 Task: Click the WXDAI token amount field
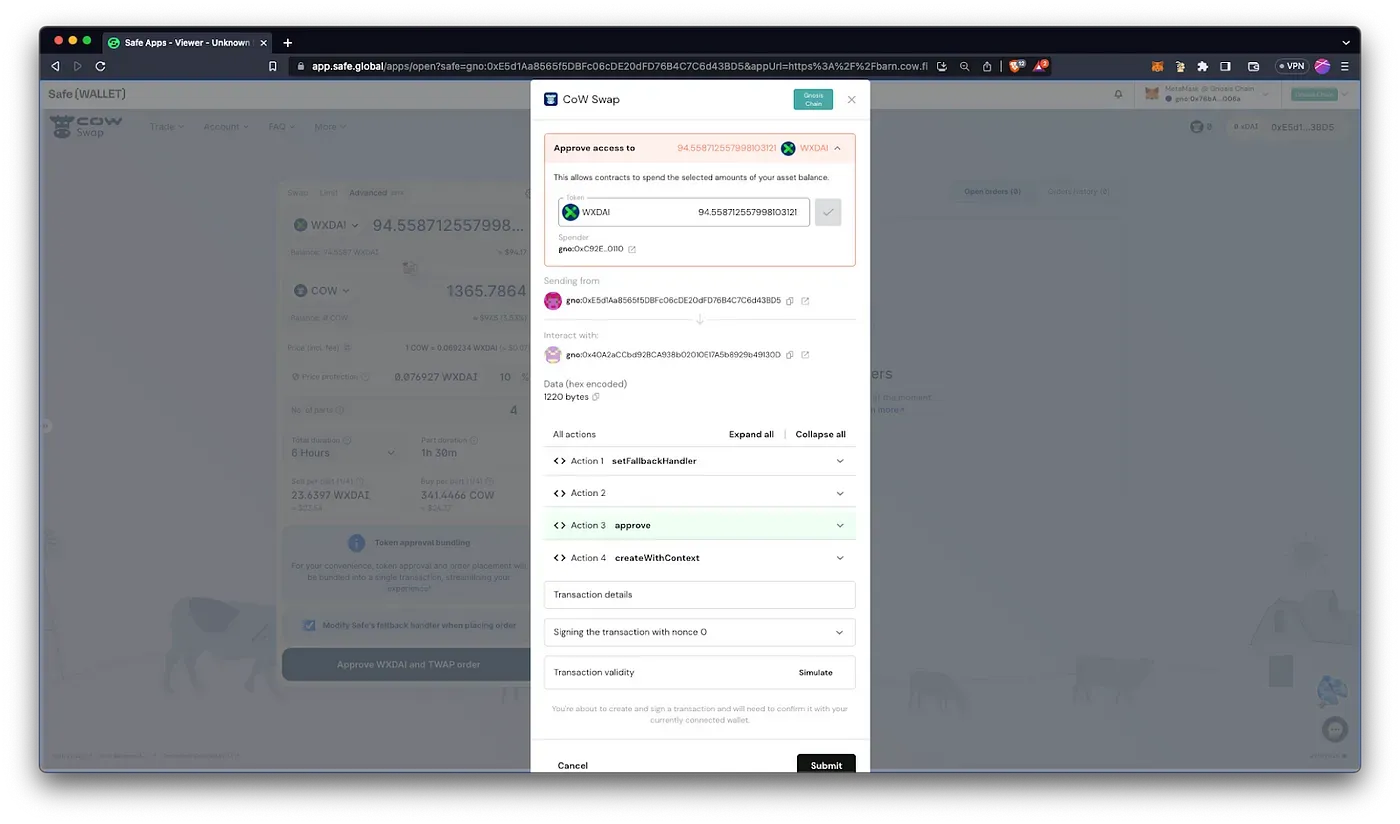tap(684, 212)
